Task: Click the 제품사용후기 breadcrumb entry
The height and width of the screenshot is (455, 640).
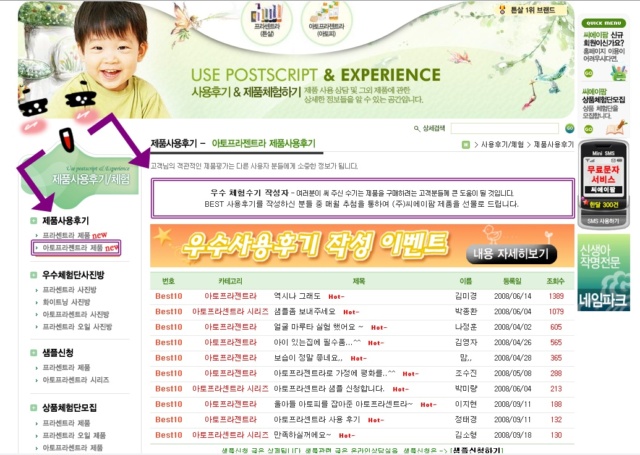Action: coord(553,145)
